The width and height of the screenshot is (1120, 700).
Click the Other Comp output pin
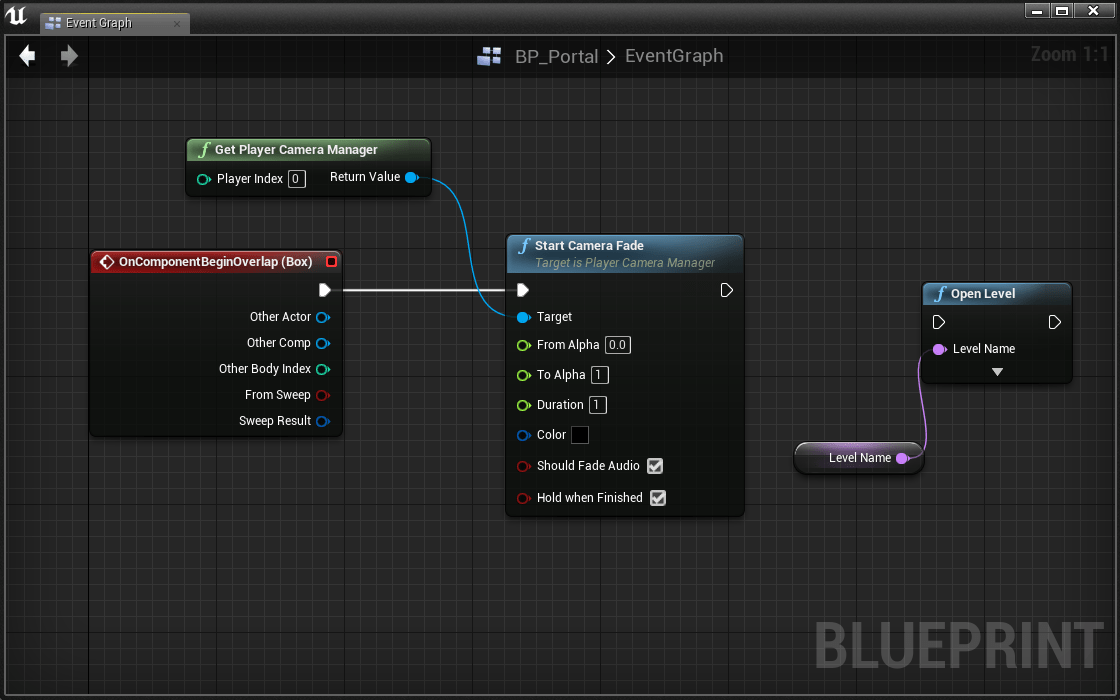(323, 344)
